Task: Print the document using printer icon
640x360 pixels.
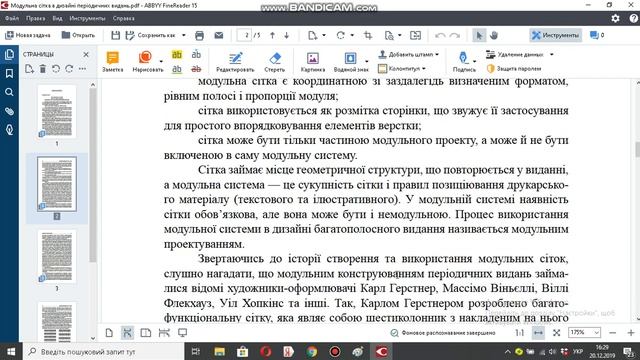Action: (x=199, y=36)
